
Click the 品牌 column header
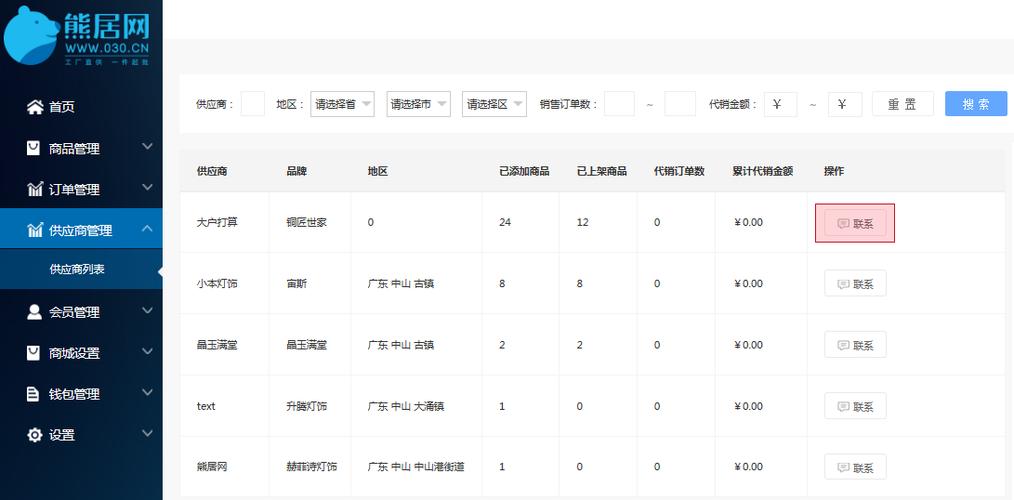296,171
